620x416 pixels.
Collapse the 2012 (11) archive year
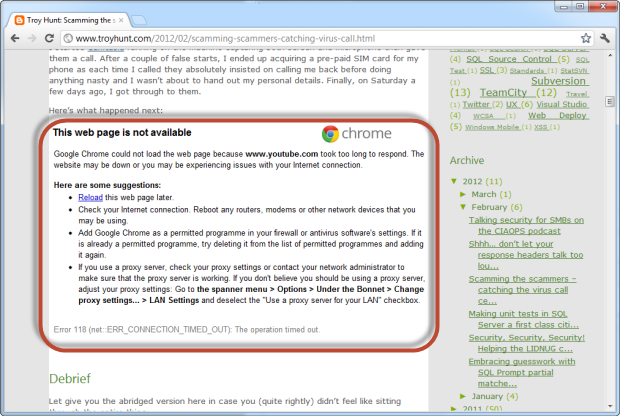pyautogui.click(x=454, y=182)
